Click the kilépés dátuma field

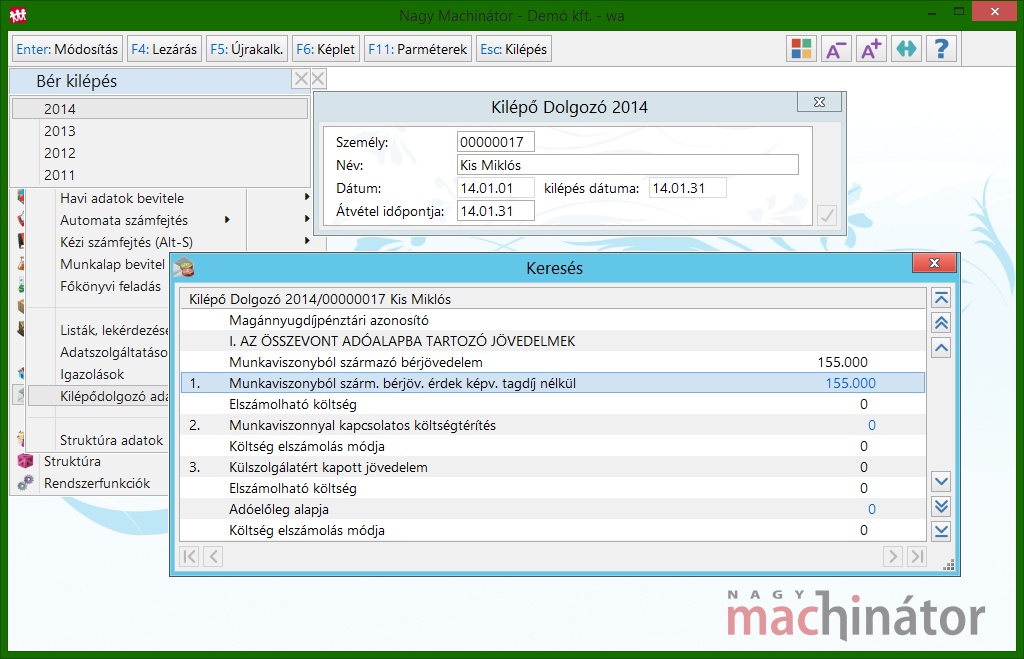coord(688,188)
